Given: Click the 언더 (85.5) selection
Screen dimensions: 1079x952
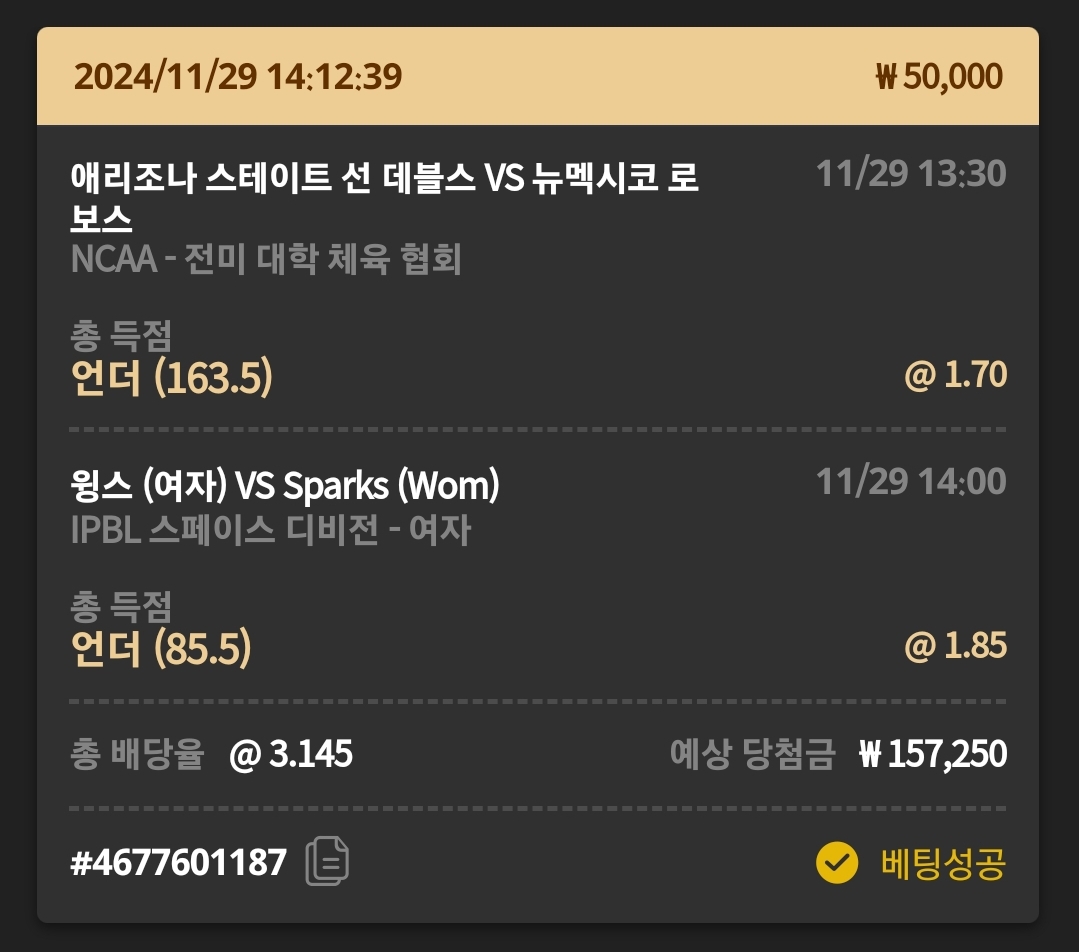Looking at the screenshot, I should click(x=161, y=650).
